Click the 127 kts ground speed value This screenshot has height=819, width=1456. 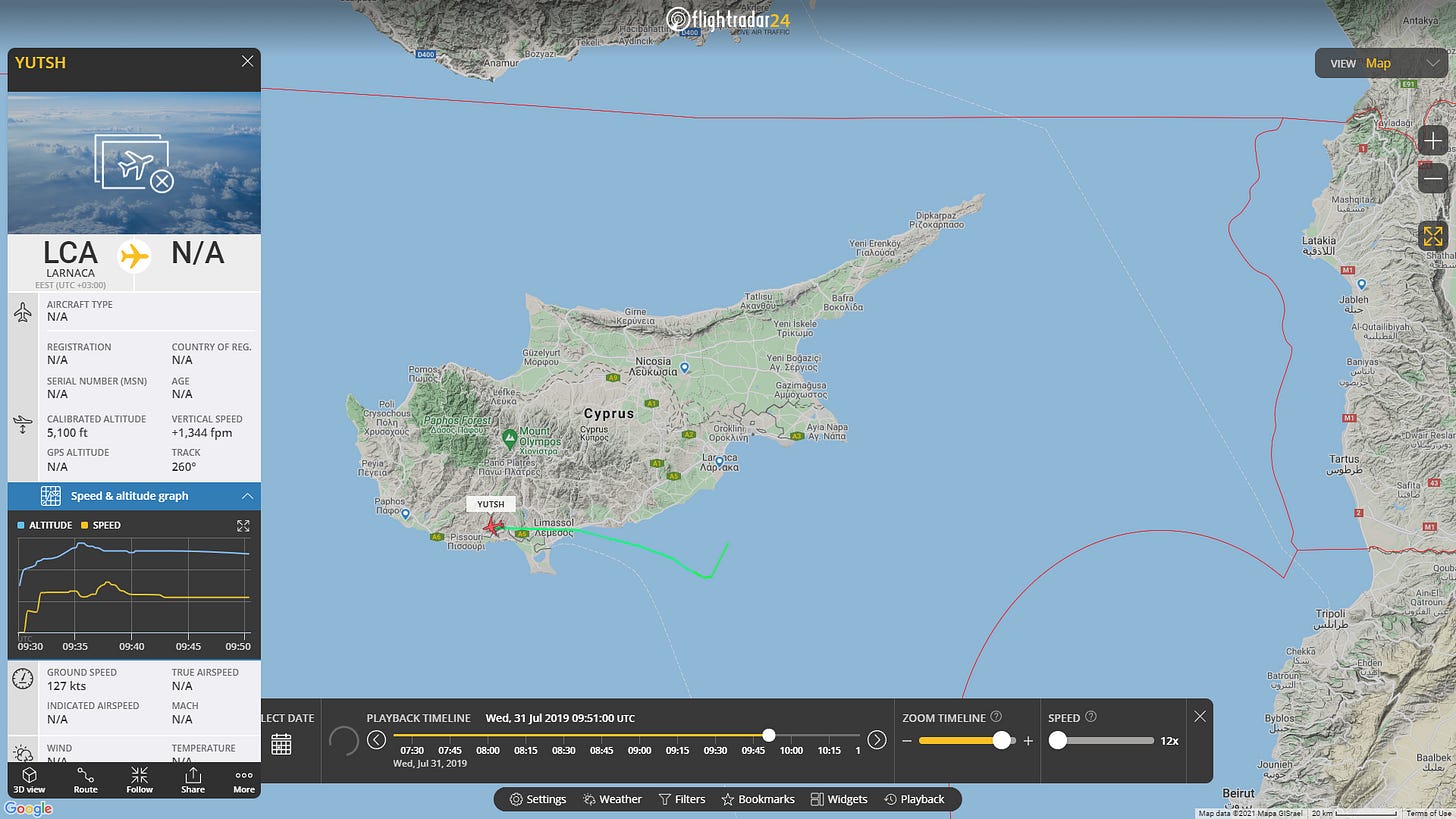coord(67,686)
